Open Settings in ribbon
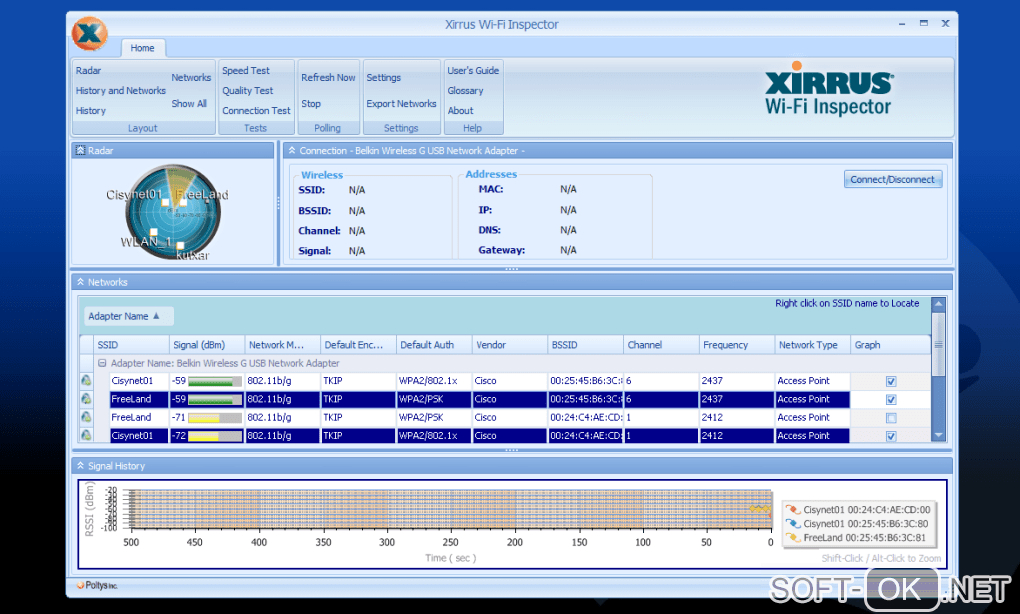 (384, 77)
